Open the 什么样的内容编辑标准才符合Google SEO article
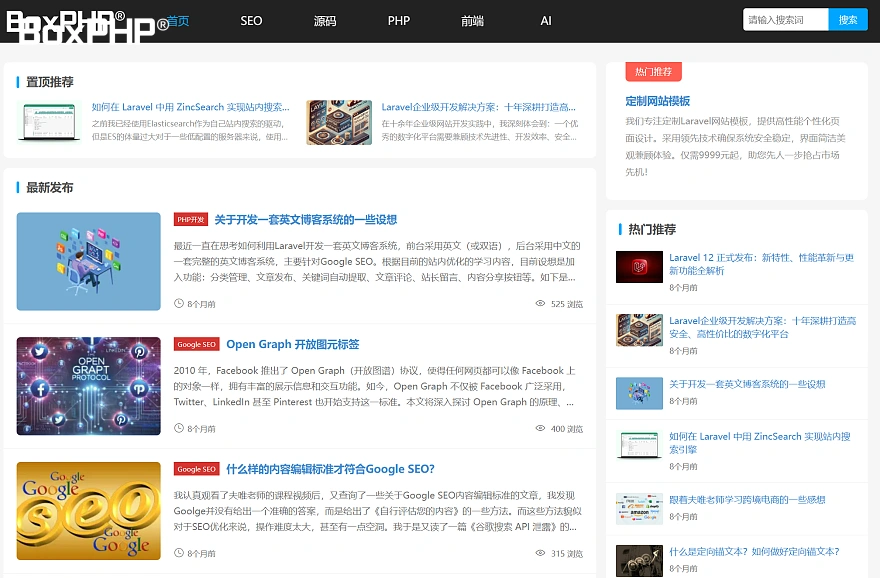880x578 pixels. (x=330, y=469)
